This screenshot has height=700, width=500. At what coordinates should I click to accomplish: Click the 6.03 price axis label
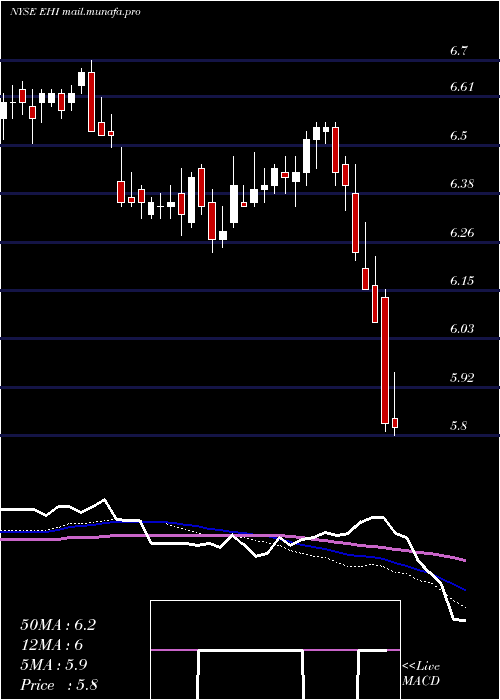[x=461, y=329]
